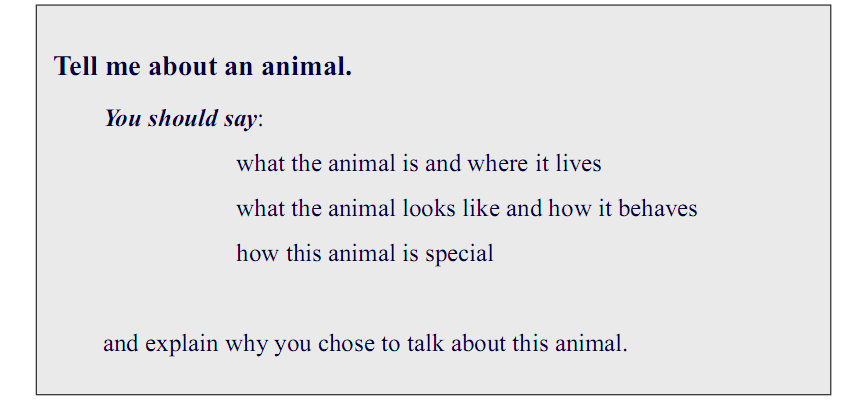Image resolution: width=861 pixels, height=413 pixels.
Task: Click the word "behaves" in the second prompt
Action: pos(658,209)
